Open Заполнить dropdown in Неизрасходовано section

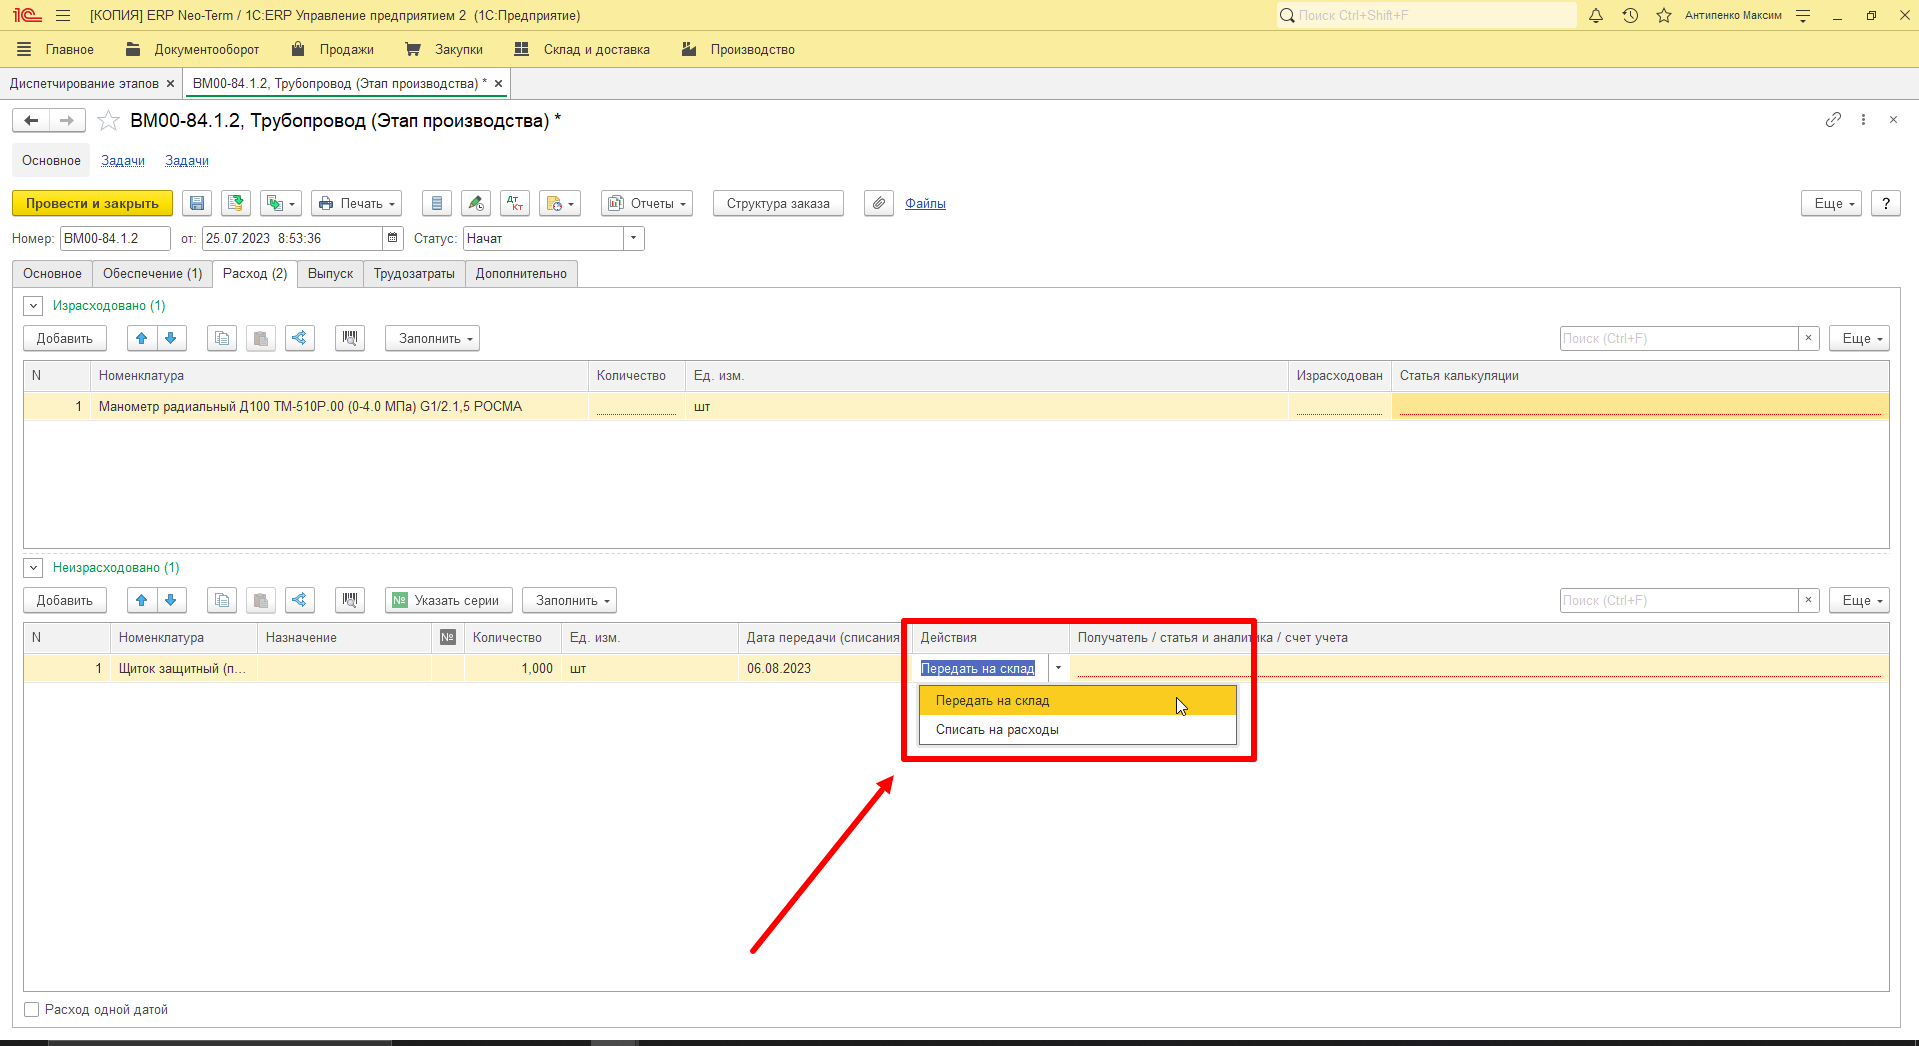(x=570, y=601)
